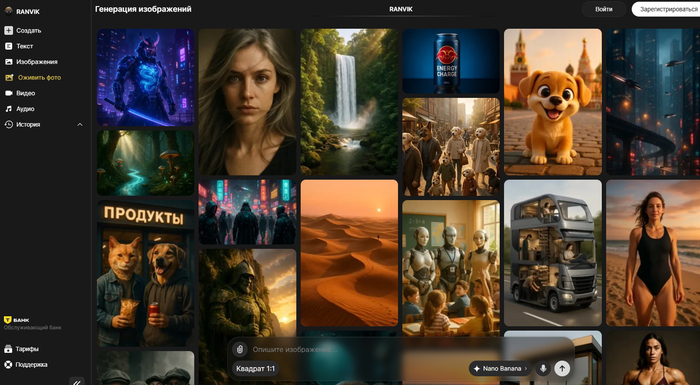This screenshot has height=385, width=700.
Task: Open the Изображения section
Action: tap(37, 62)
